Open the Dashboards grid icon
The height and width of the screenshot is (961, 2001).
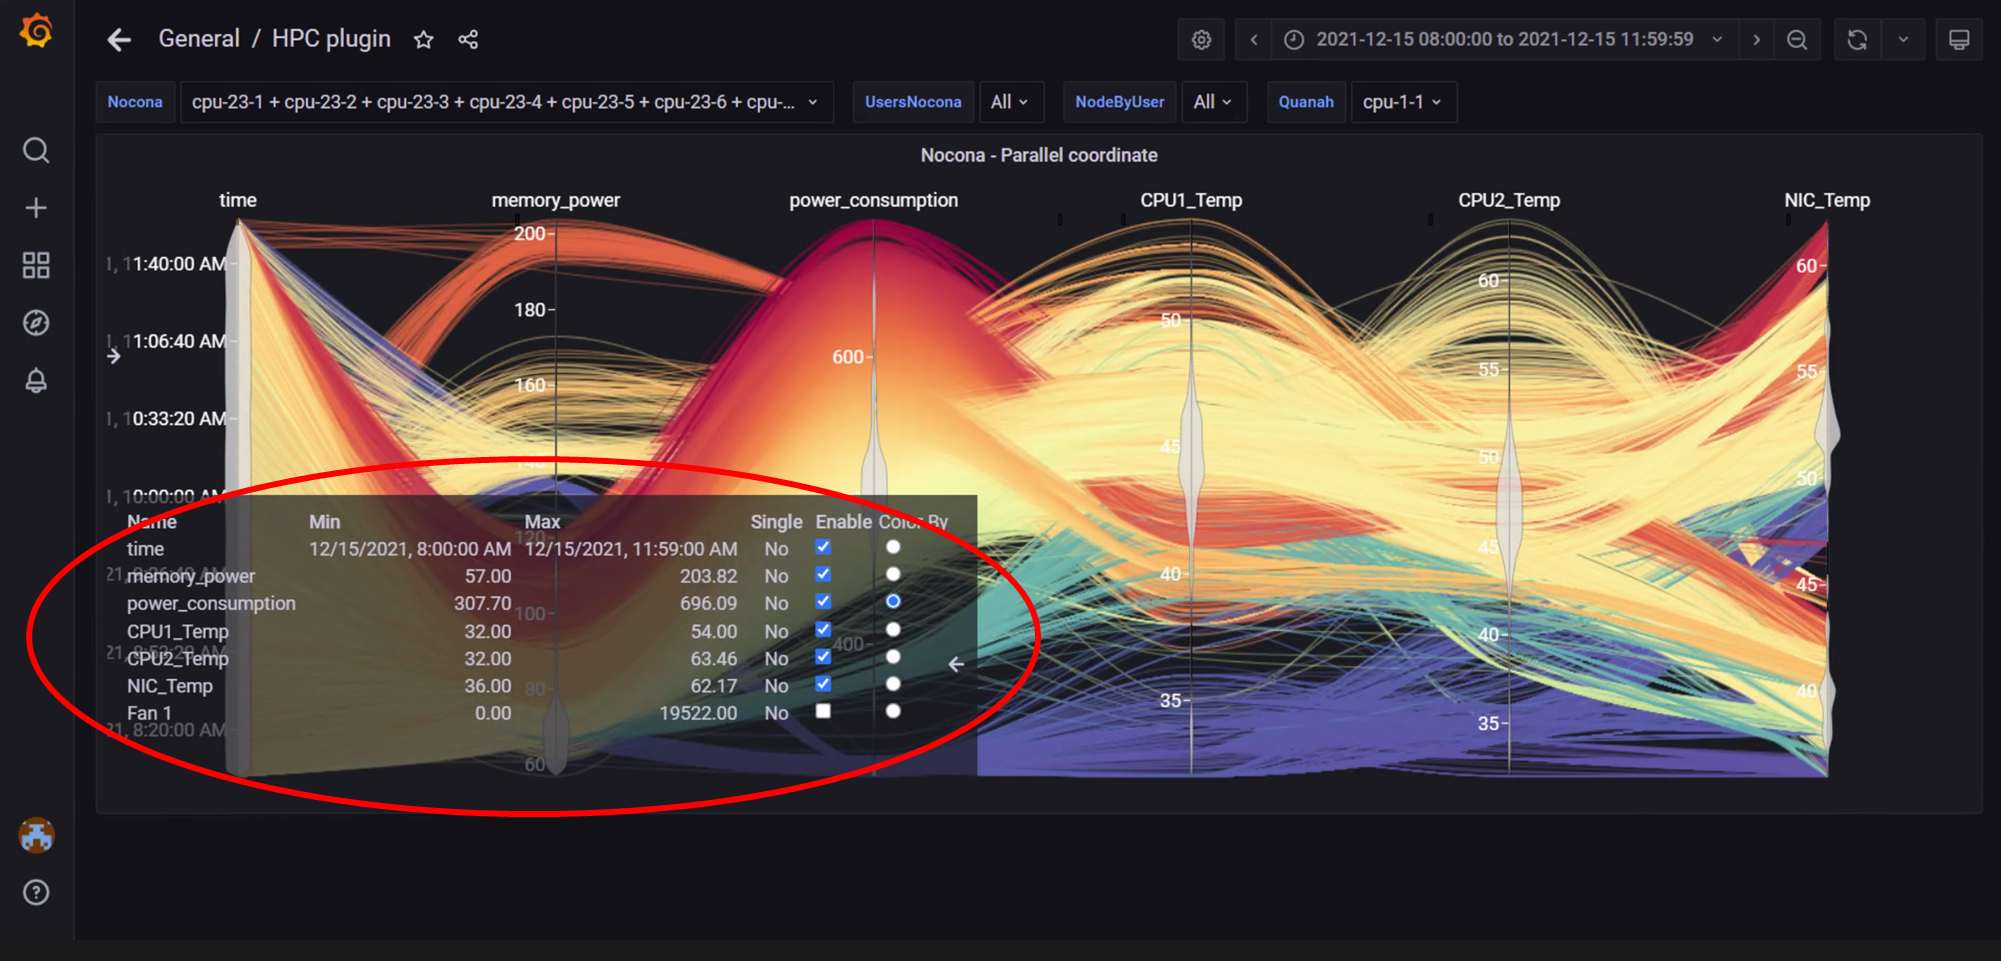36,265
